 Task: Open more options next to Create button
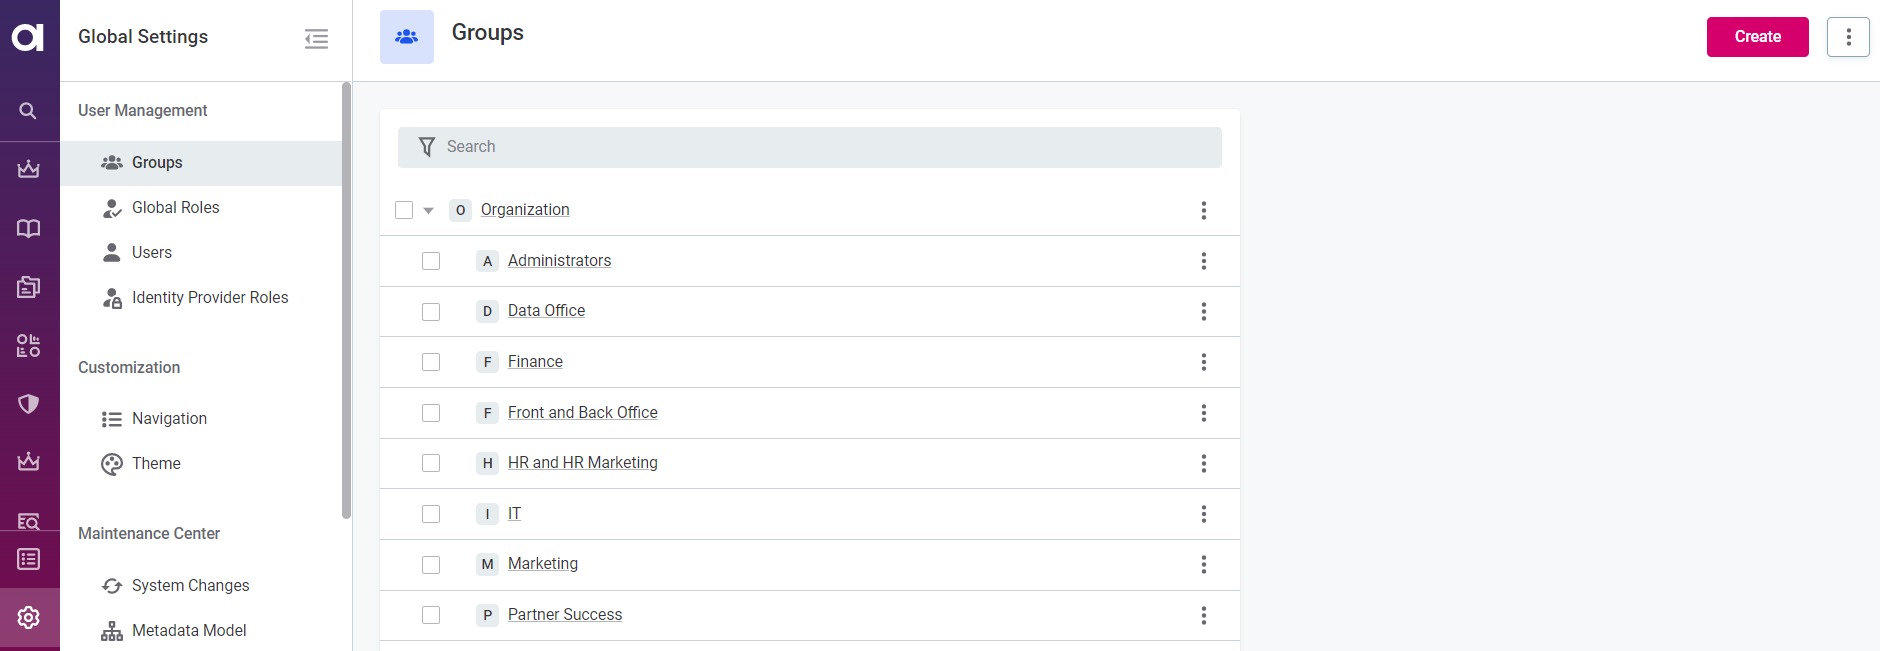tap(1848, 37)
